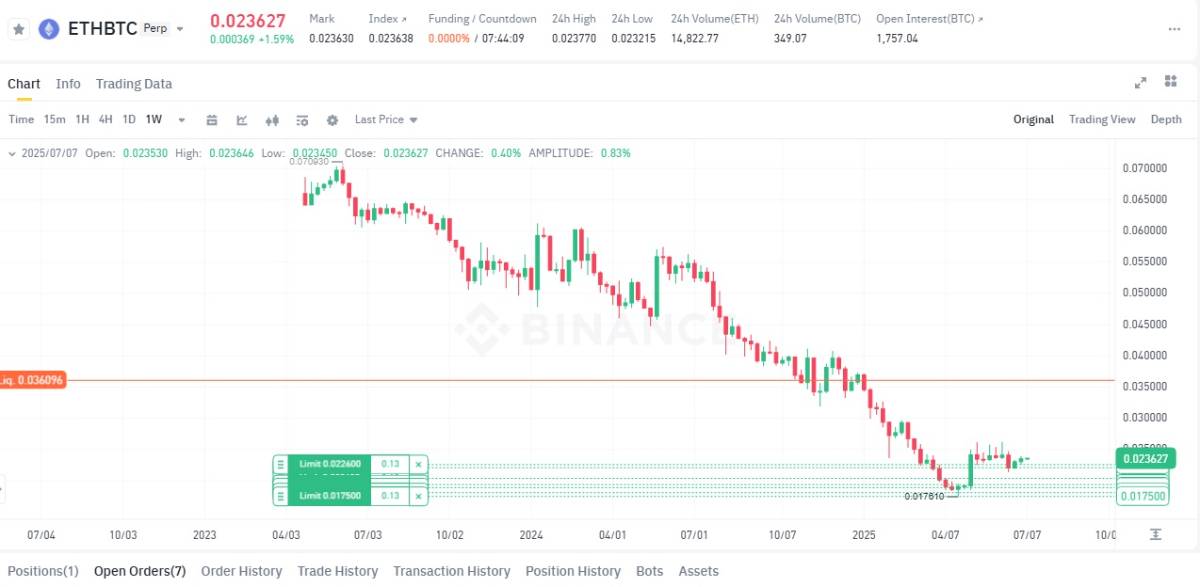
Task: Expand more time intervals dropdown
Action: tap(182, 120)
